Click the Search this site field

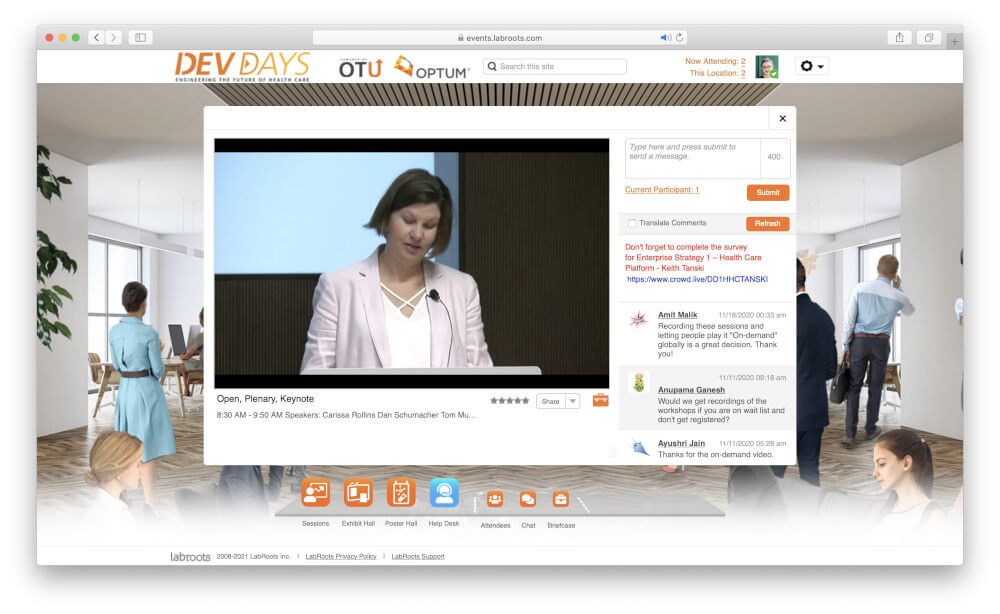pyautogui.click(x=555, y=66)
